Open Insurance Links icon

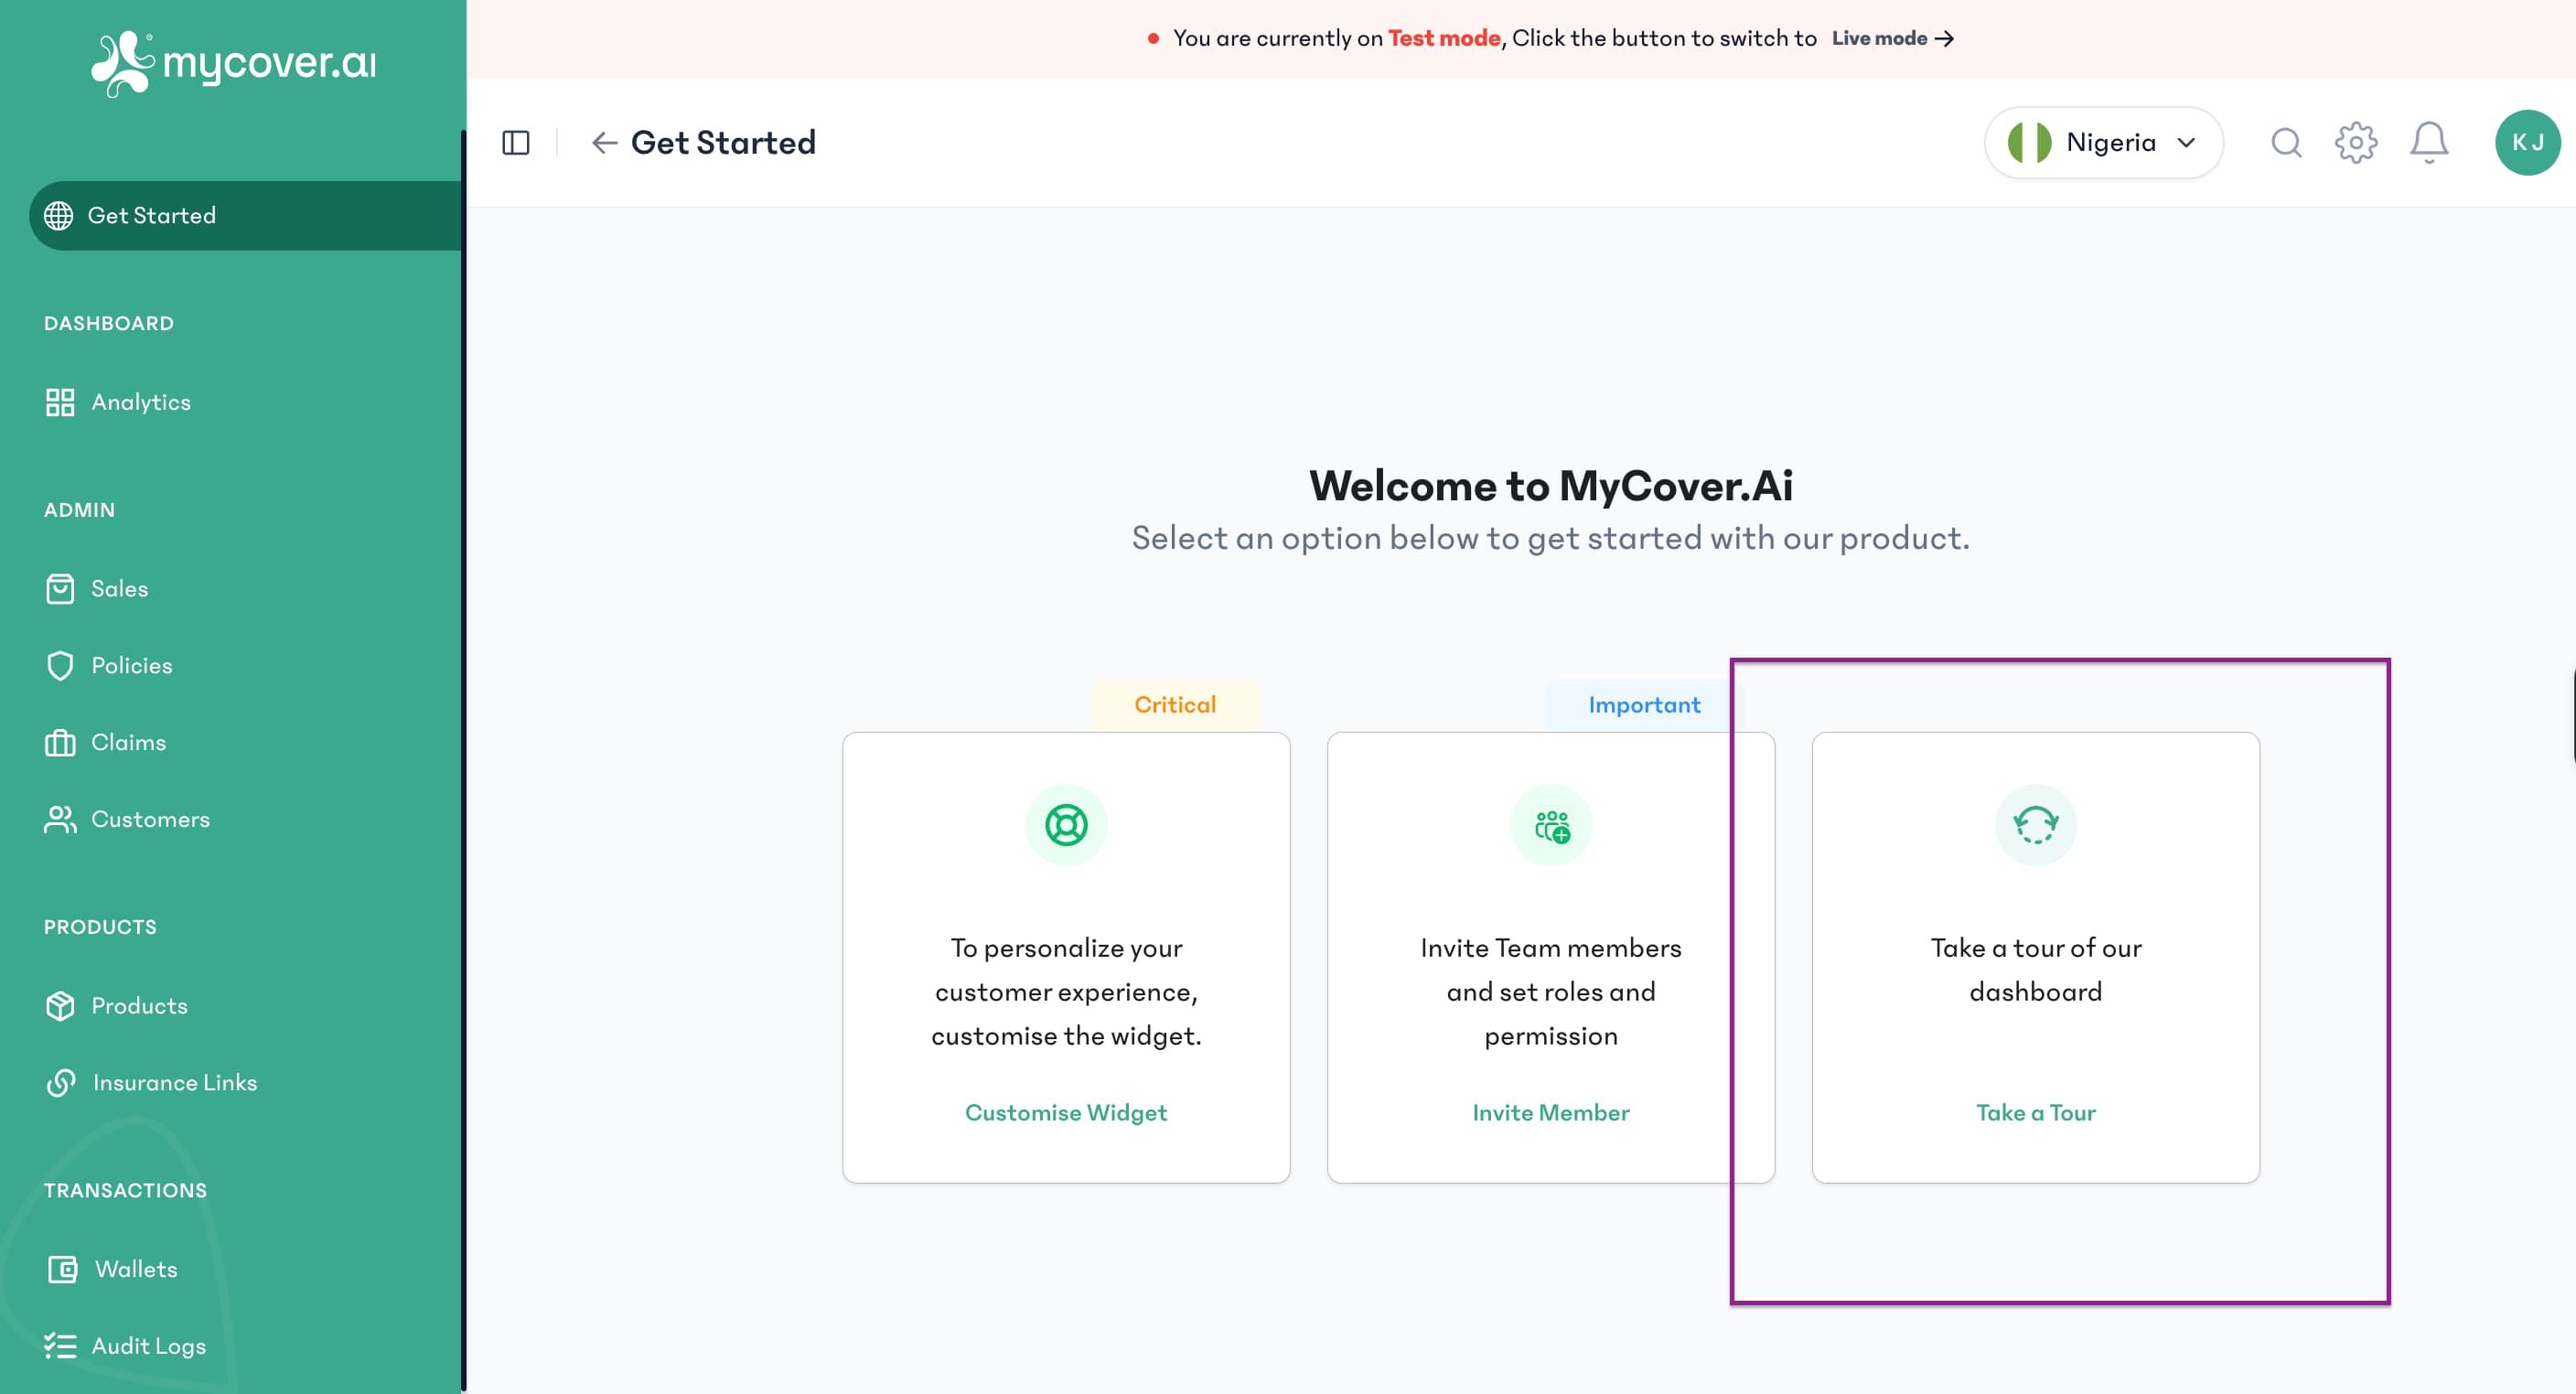point(61,1082)
